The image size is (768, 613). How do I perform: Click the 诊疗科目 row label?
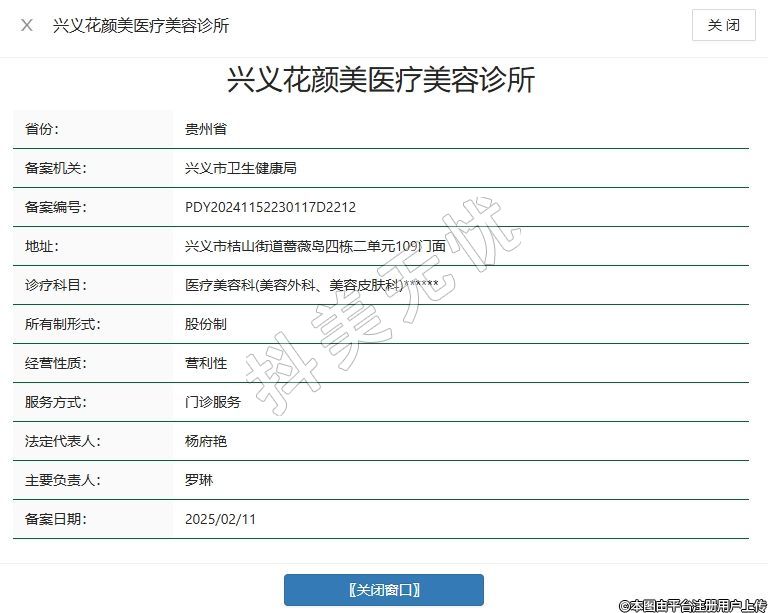coord(56,285)
